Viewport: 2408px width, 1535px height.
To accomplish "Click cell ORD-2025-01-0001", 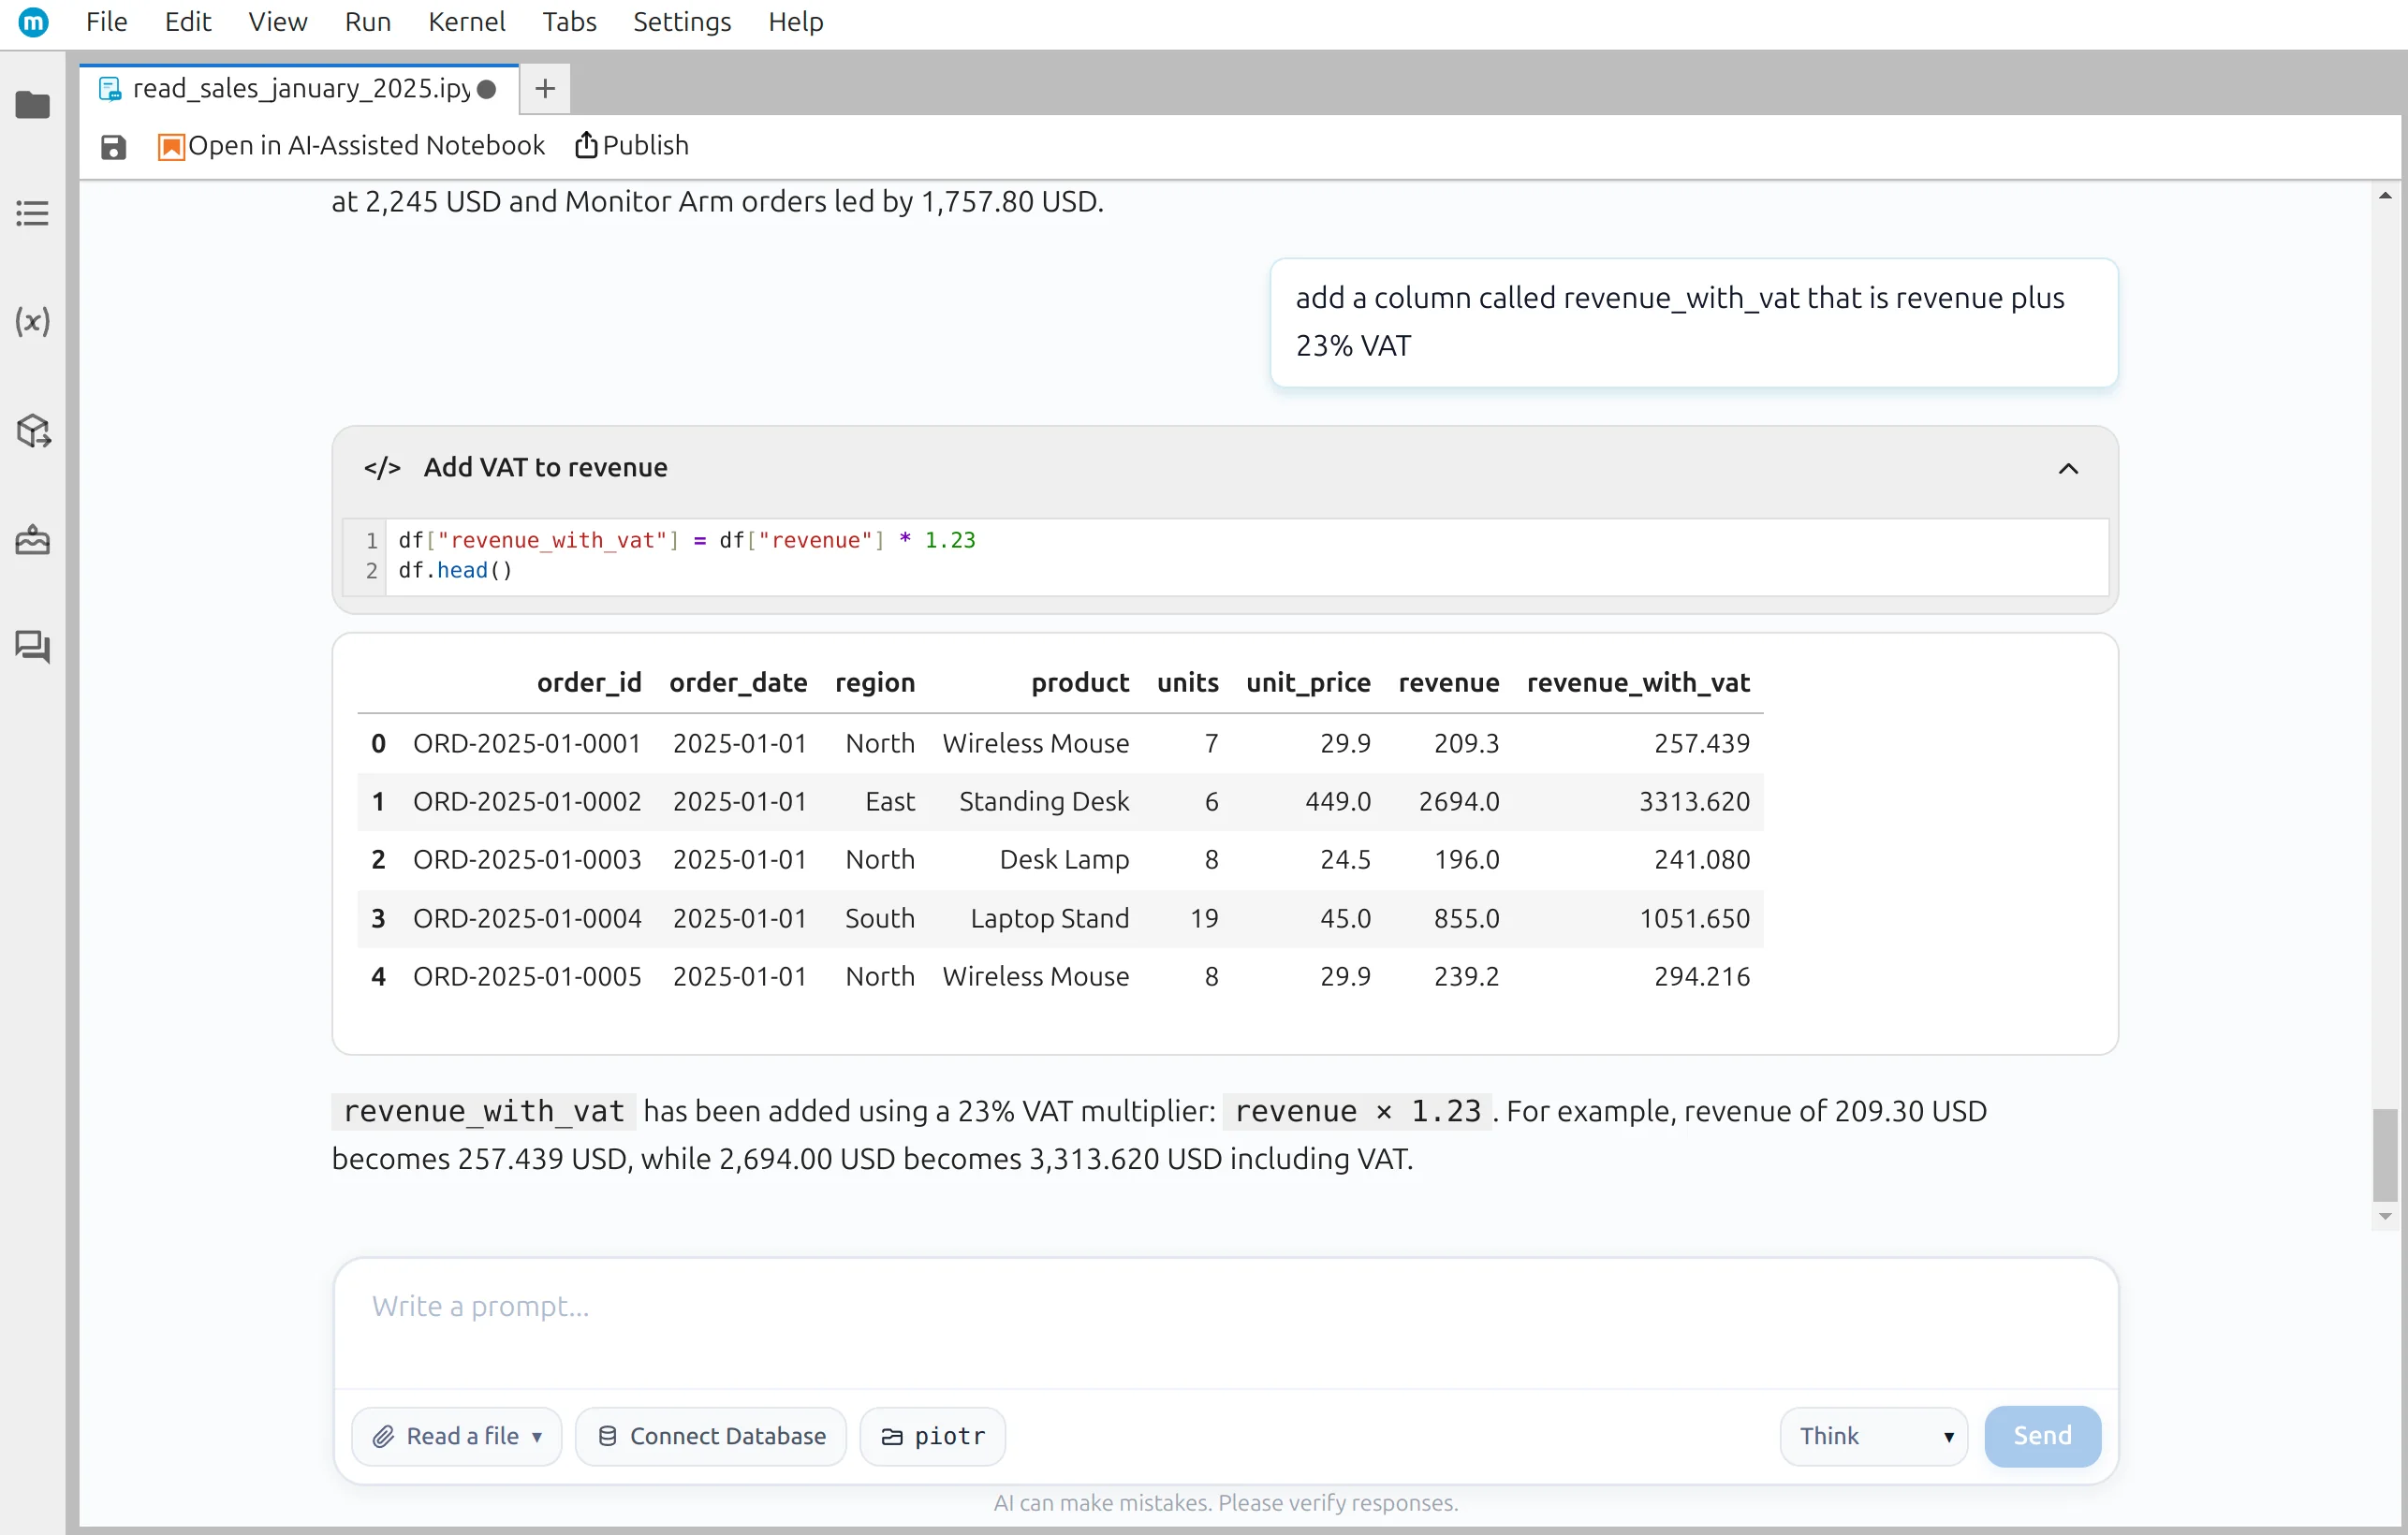I will click(527, 743).
